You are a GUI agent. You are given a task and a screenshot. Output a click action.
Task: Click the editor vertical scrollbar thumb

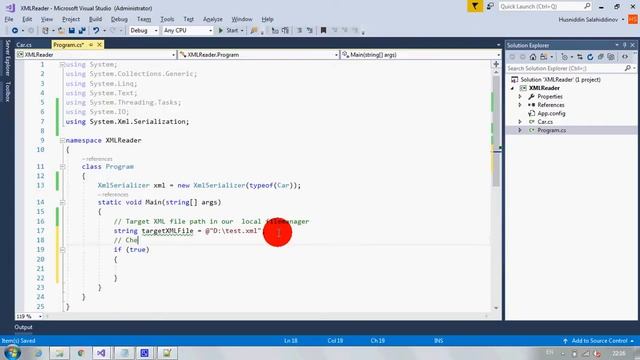click(496, 131)
